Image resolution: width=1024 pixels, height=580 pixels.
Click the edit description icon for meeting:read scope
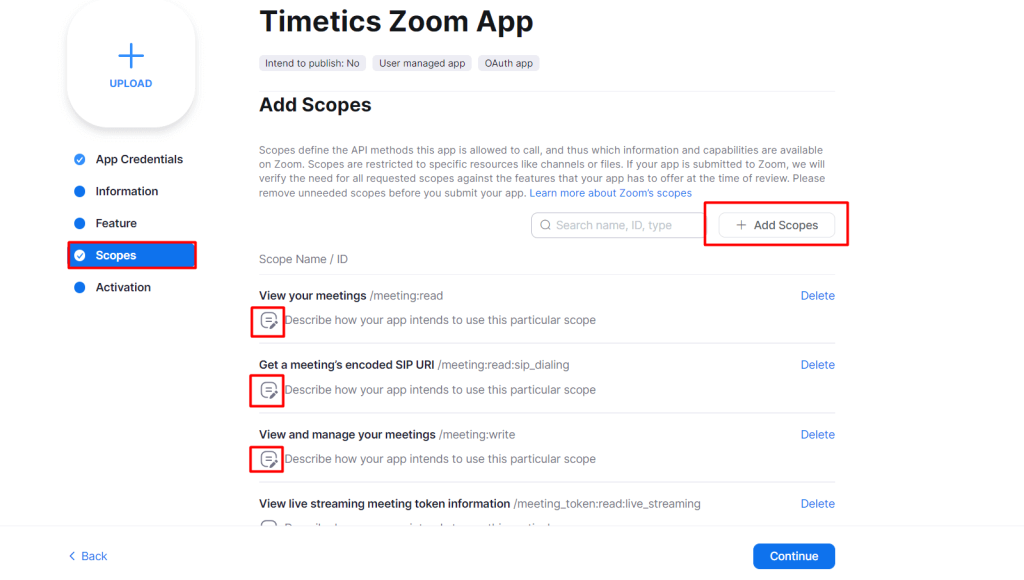tap(268, 321)
